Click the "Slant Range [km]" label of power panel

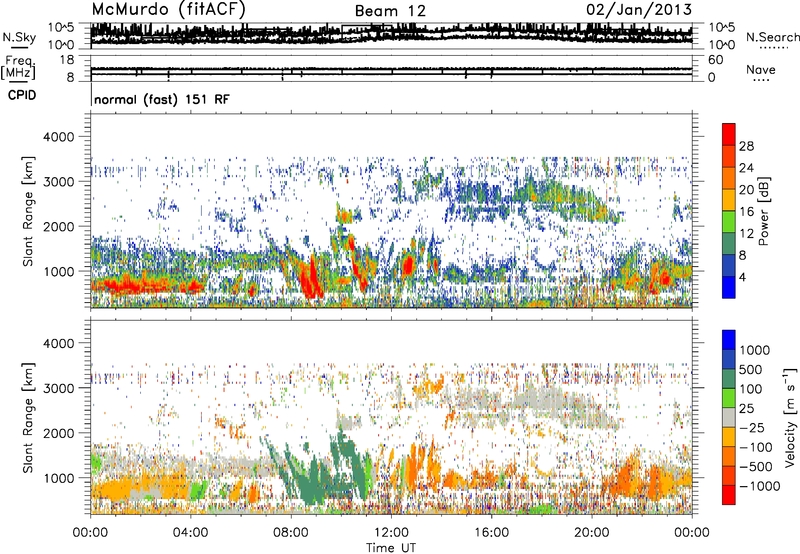point(28,211)
